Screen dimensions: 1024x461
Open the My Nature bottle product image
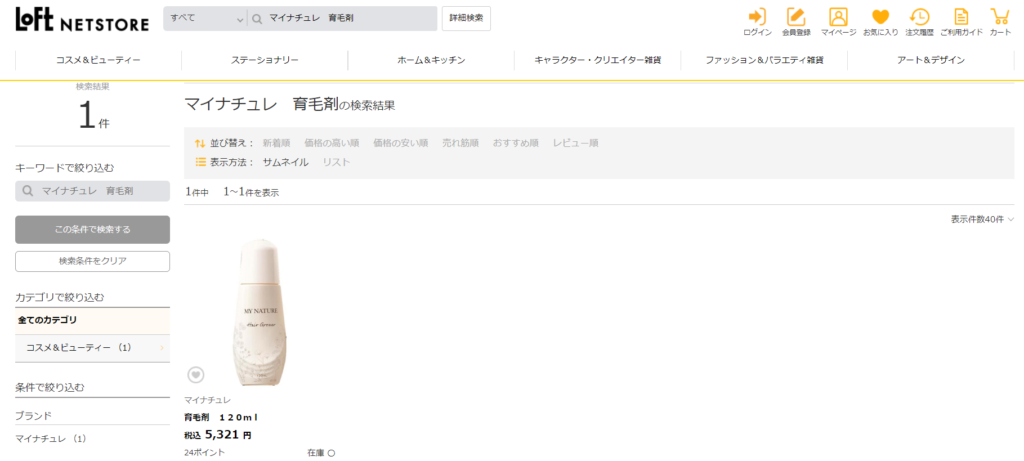(x=260, y=311)
